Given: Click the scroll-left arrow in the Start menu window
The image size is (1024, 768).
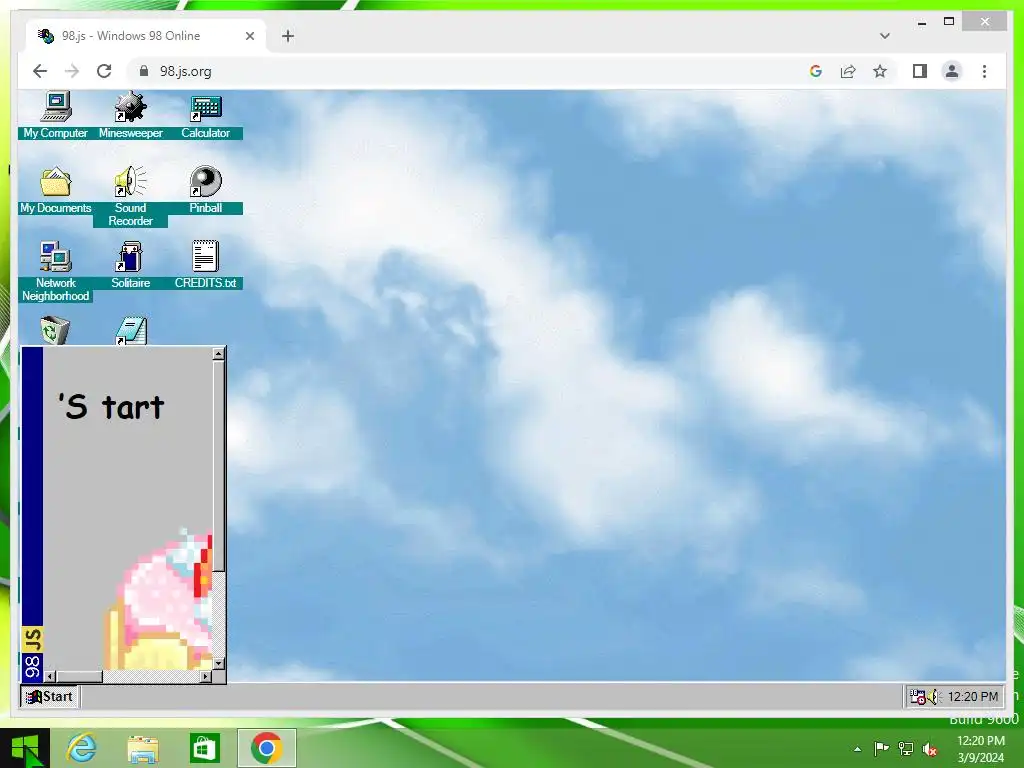Looking at the screenshot, I should click(50, 677).
